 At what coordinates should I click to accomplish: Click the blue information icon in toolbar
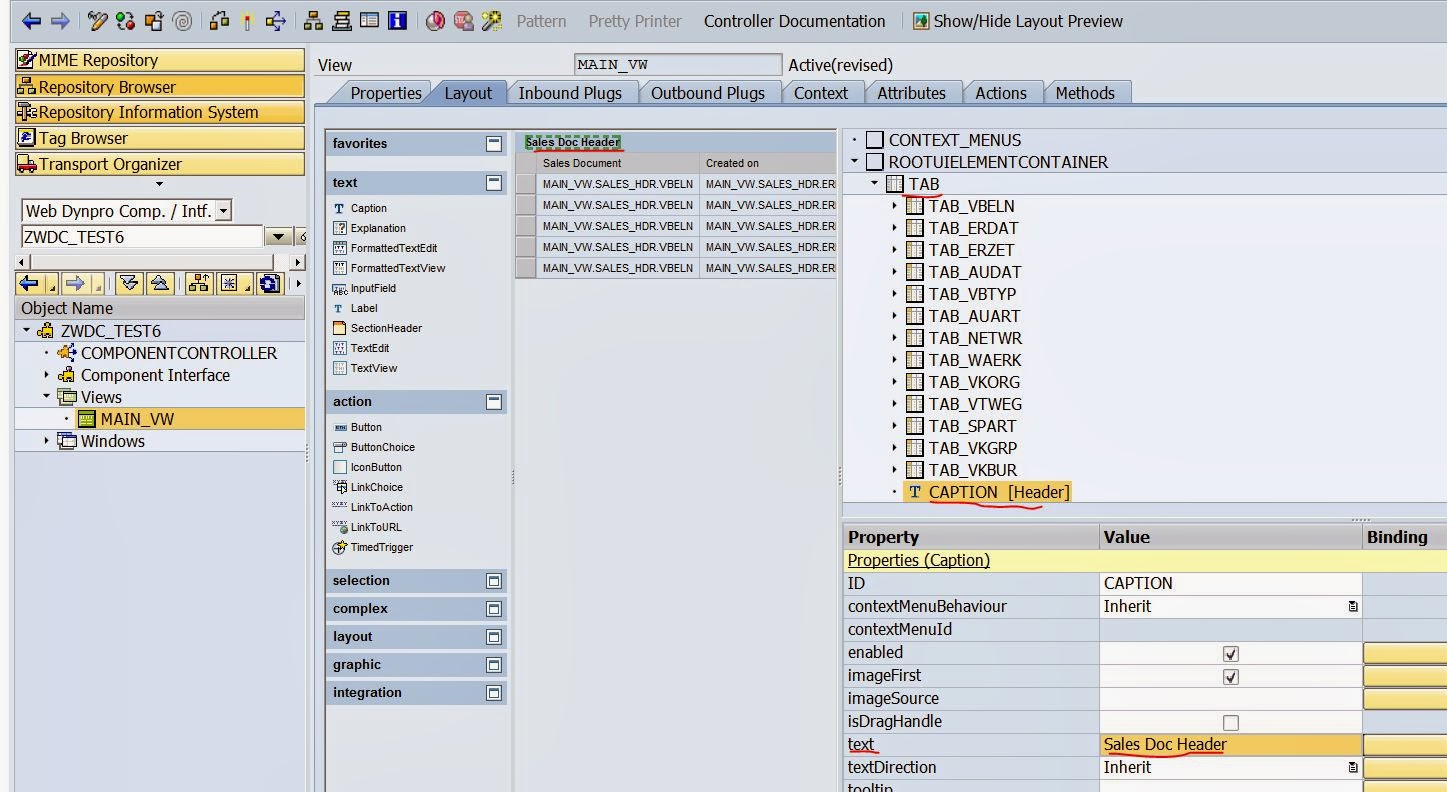point(397,21)
